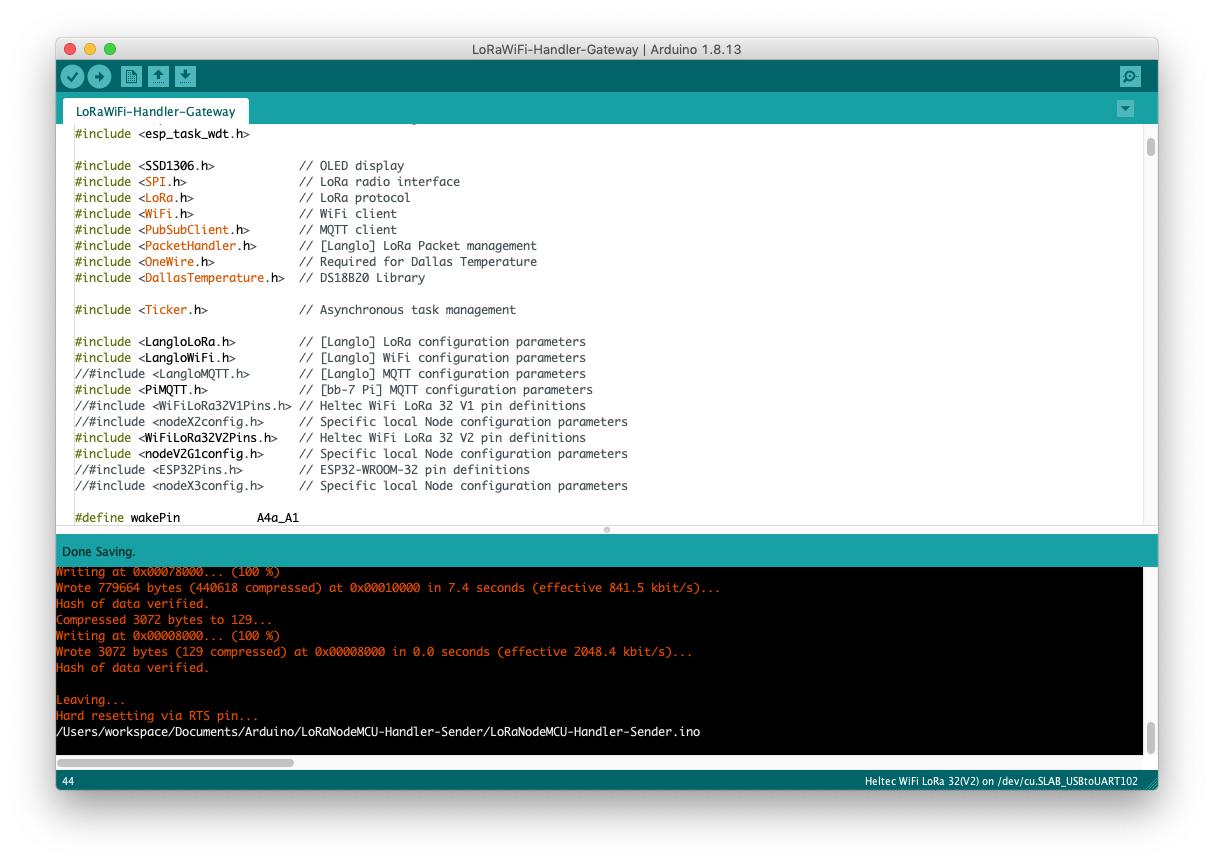Click the #include <WiFi.h> line
Image resolution: width=1214 pixels, height=864 pixels.
coord(235,214)
